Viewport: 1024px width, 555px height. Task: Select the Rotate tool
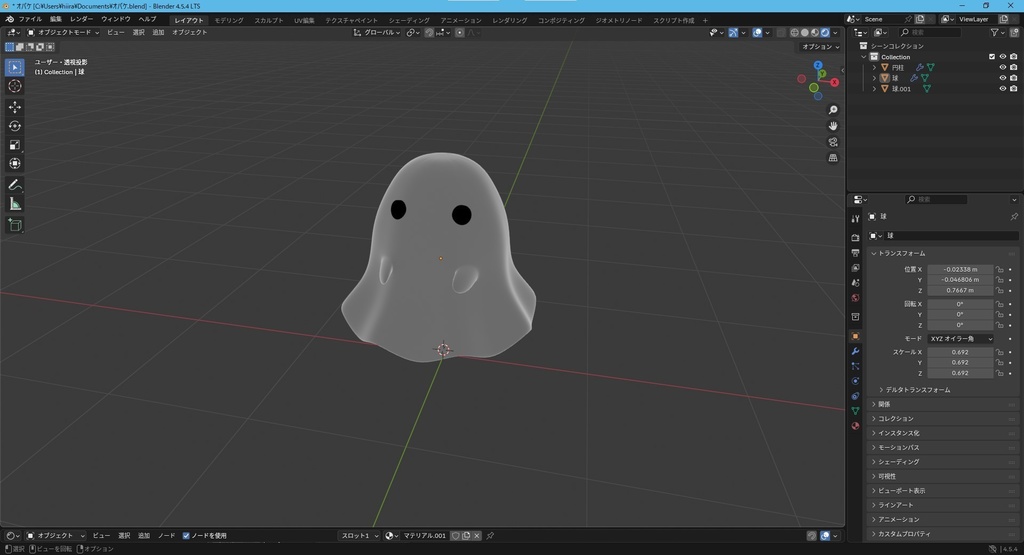coord(15,125)
